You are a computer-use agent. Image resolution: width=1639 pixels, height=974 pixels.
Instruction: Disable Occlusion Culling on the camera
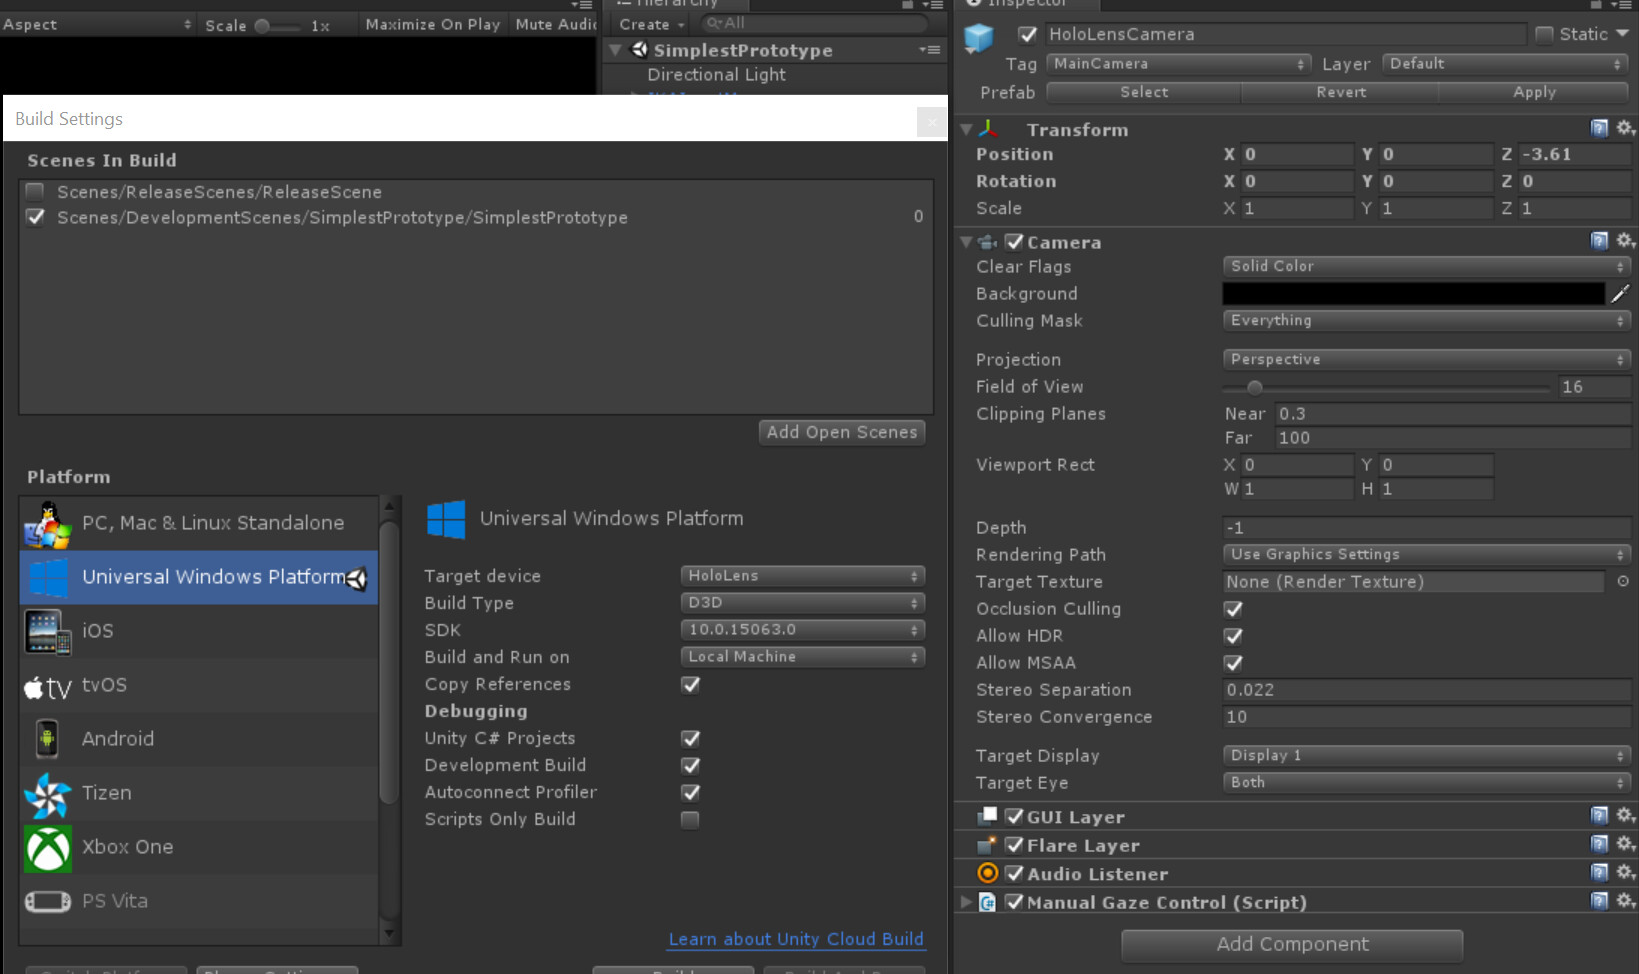[1233, 609]
